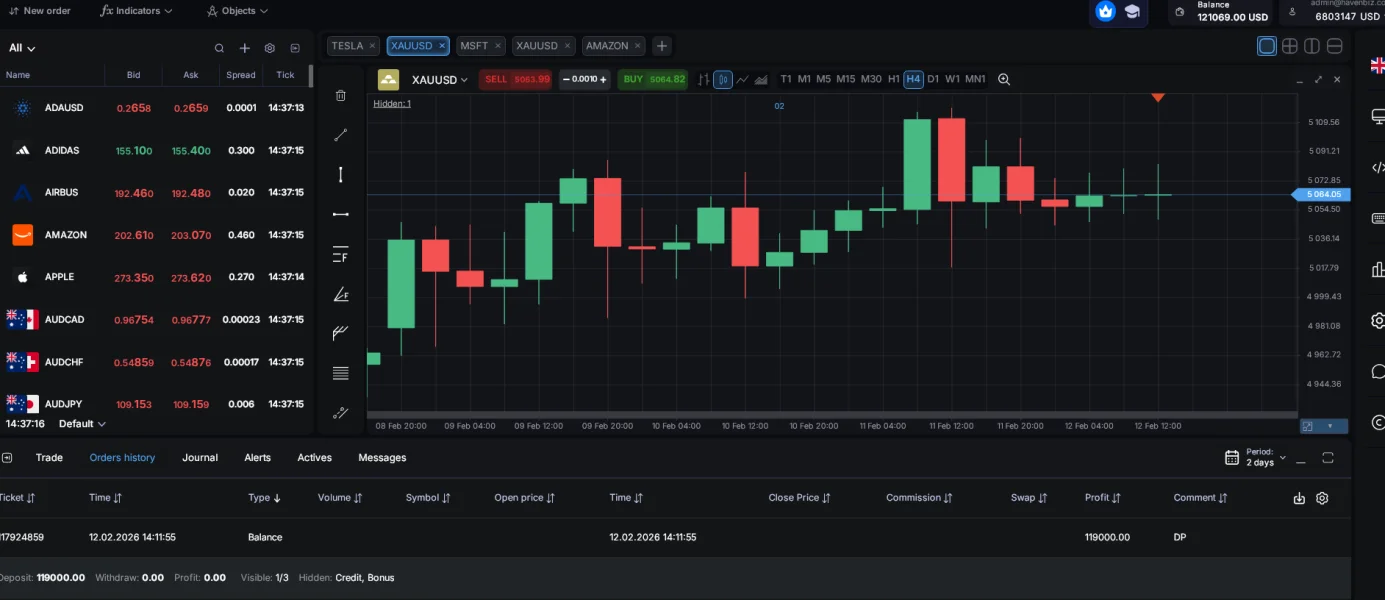Open the MSFT chart tab
This screenshot has height=600, width=1385.
pyautogui.click(x=474, y=46)
